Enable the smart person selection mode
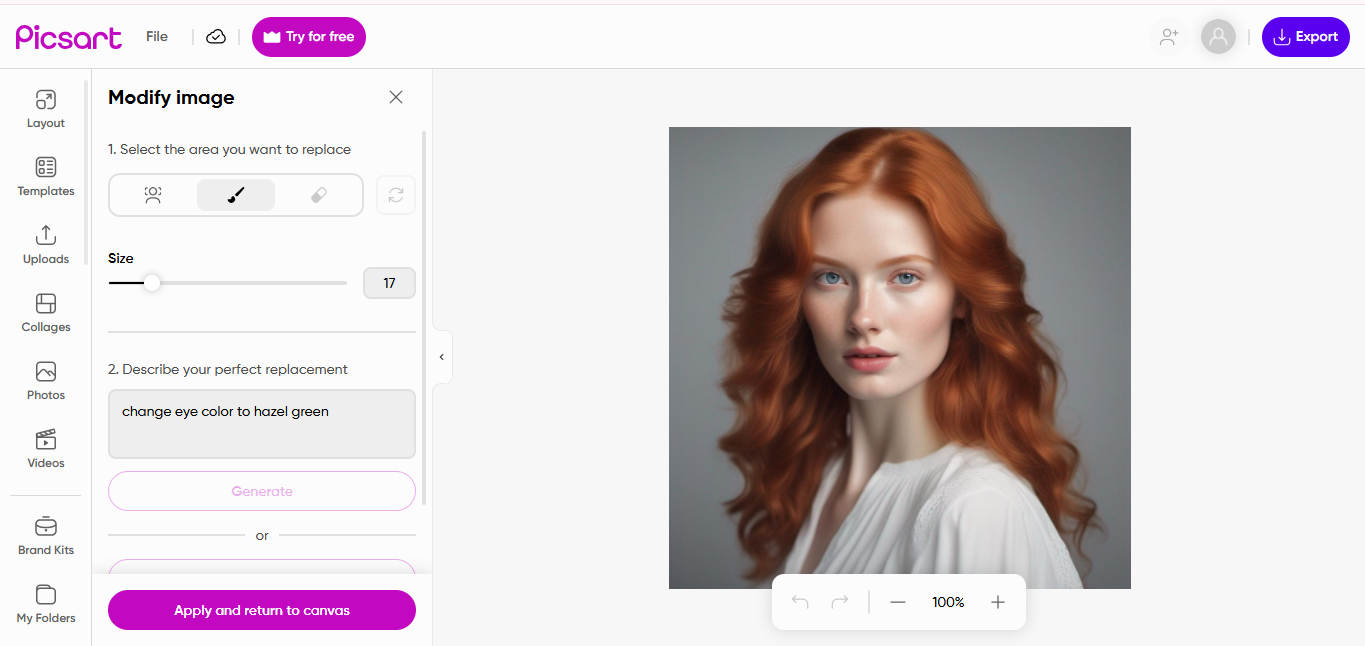The width and height of the screenshot is (1365, 646). [x=152, y=194]
